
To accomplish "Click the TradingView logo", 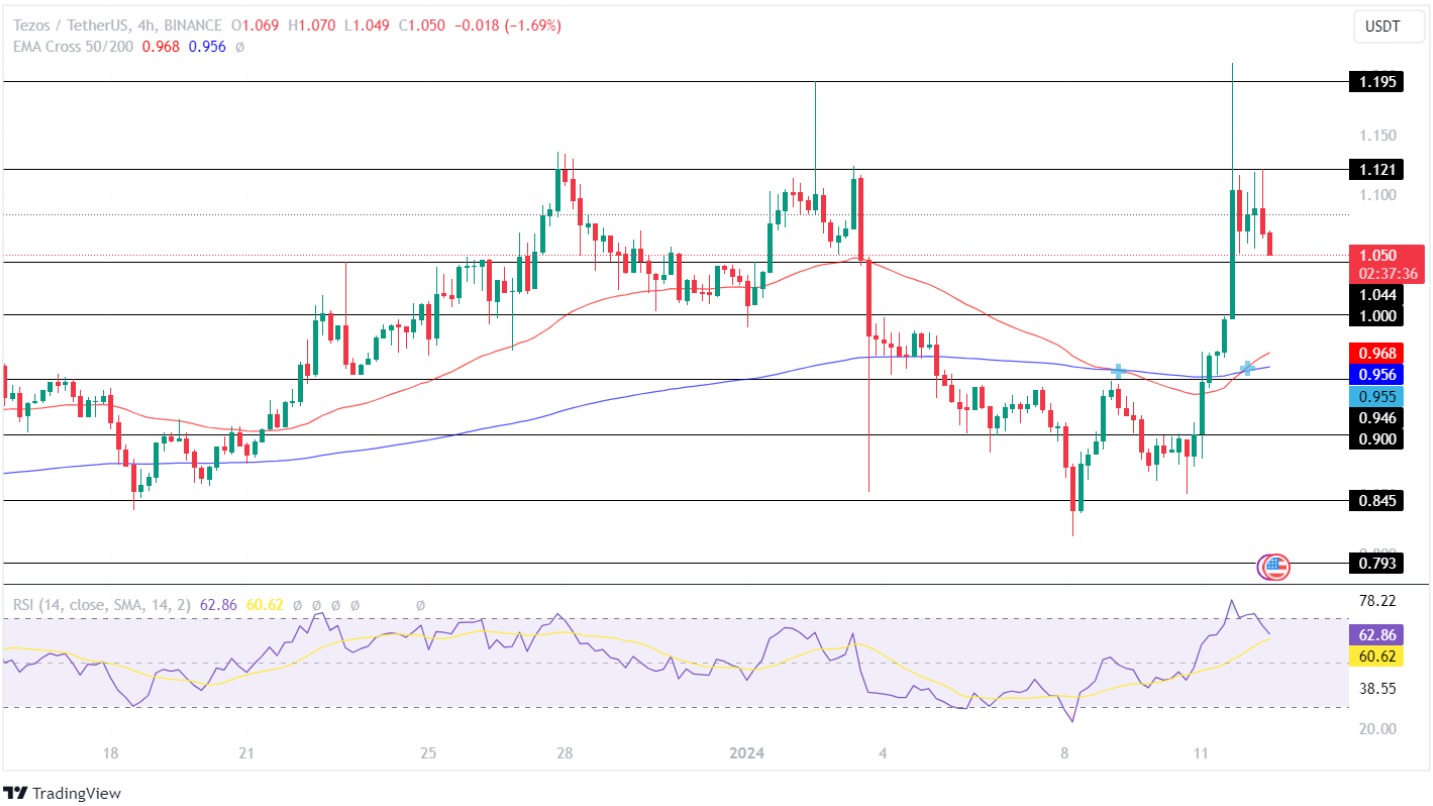I will [x=63, y=793].
